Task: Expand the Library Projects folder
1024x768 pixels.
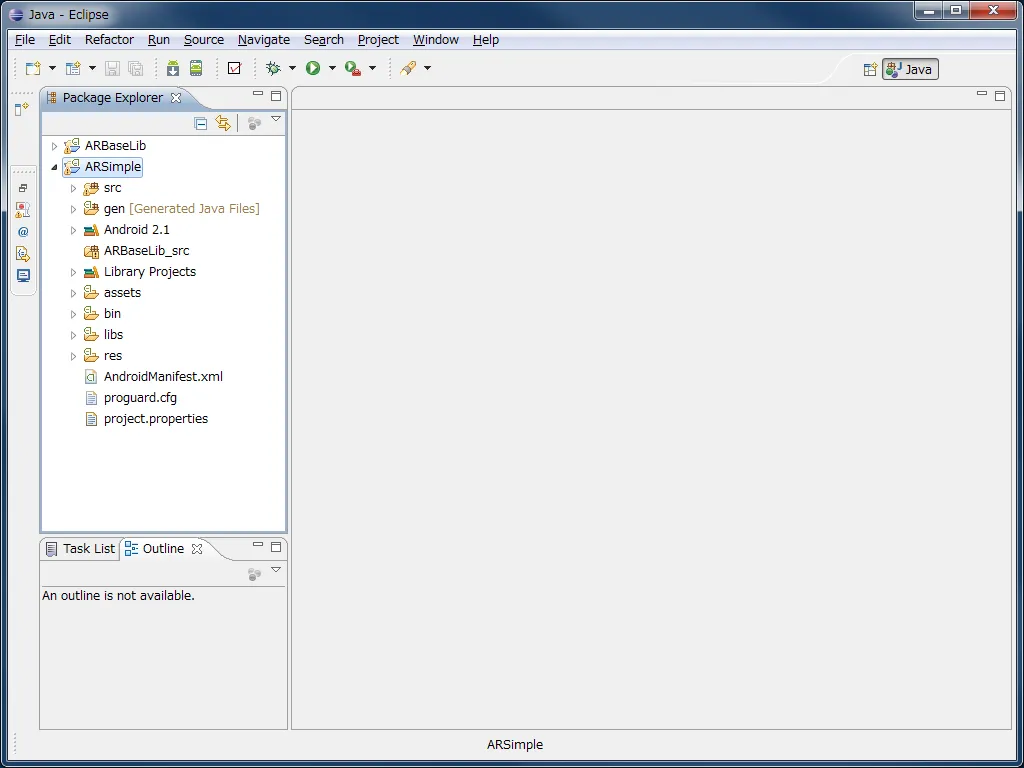Action: [x=74, y=272]
